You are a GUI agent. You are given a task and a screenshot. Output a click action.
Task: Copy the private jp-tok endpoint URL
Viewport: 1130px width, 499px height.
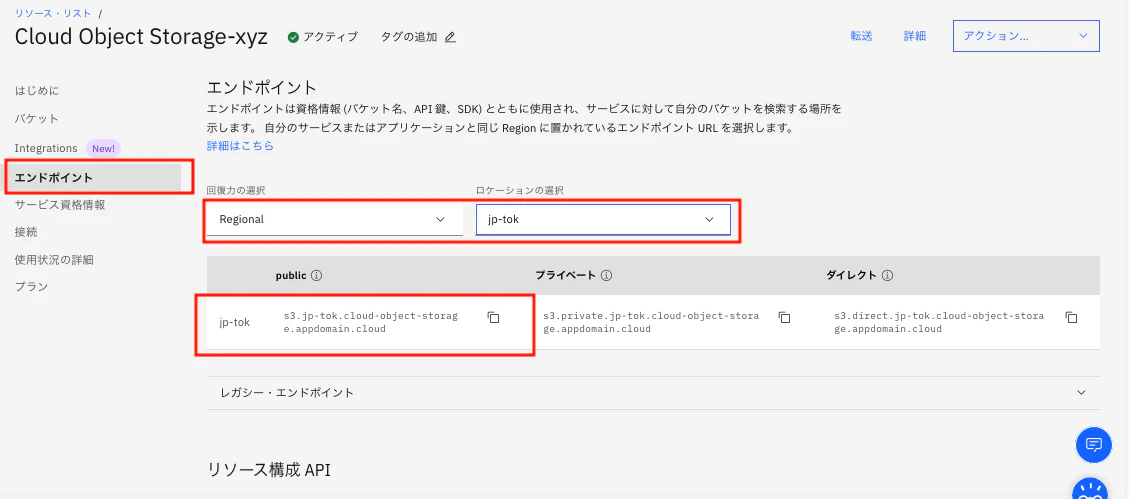coord(785,317)
